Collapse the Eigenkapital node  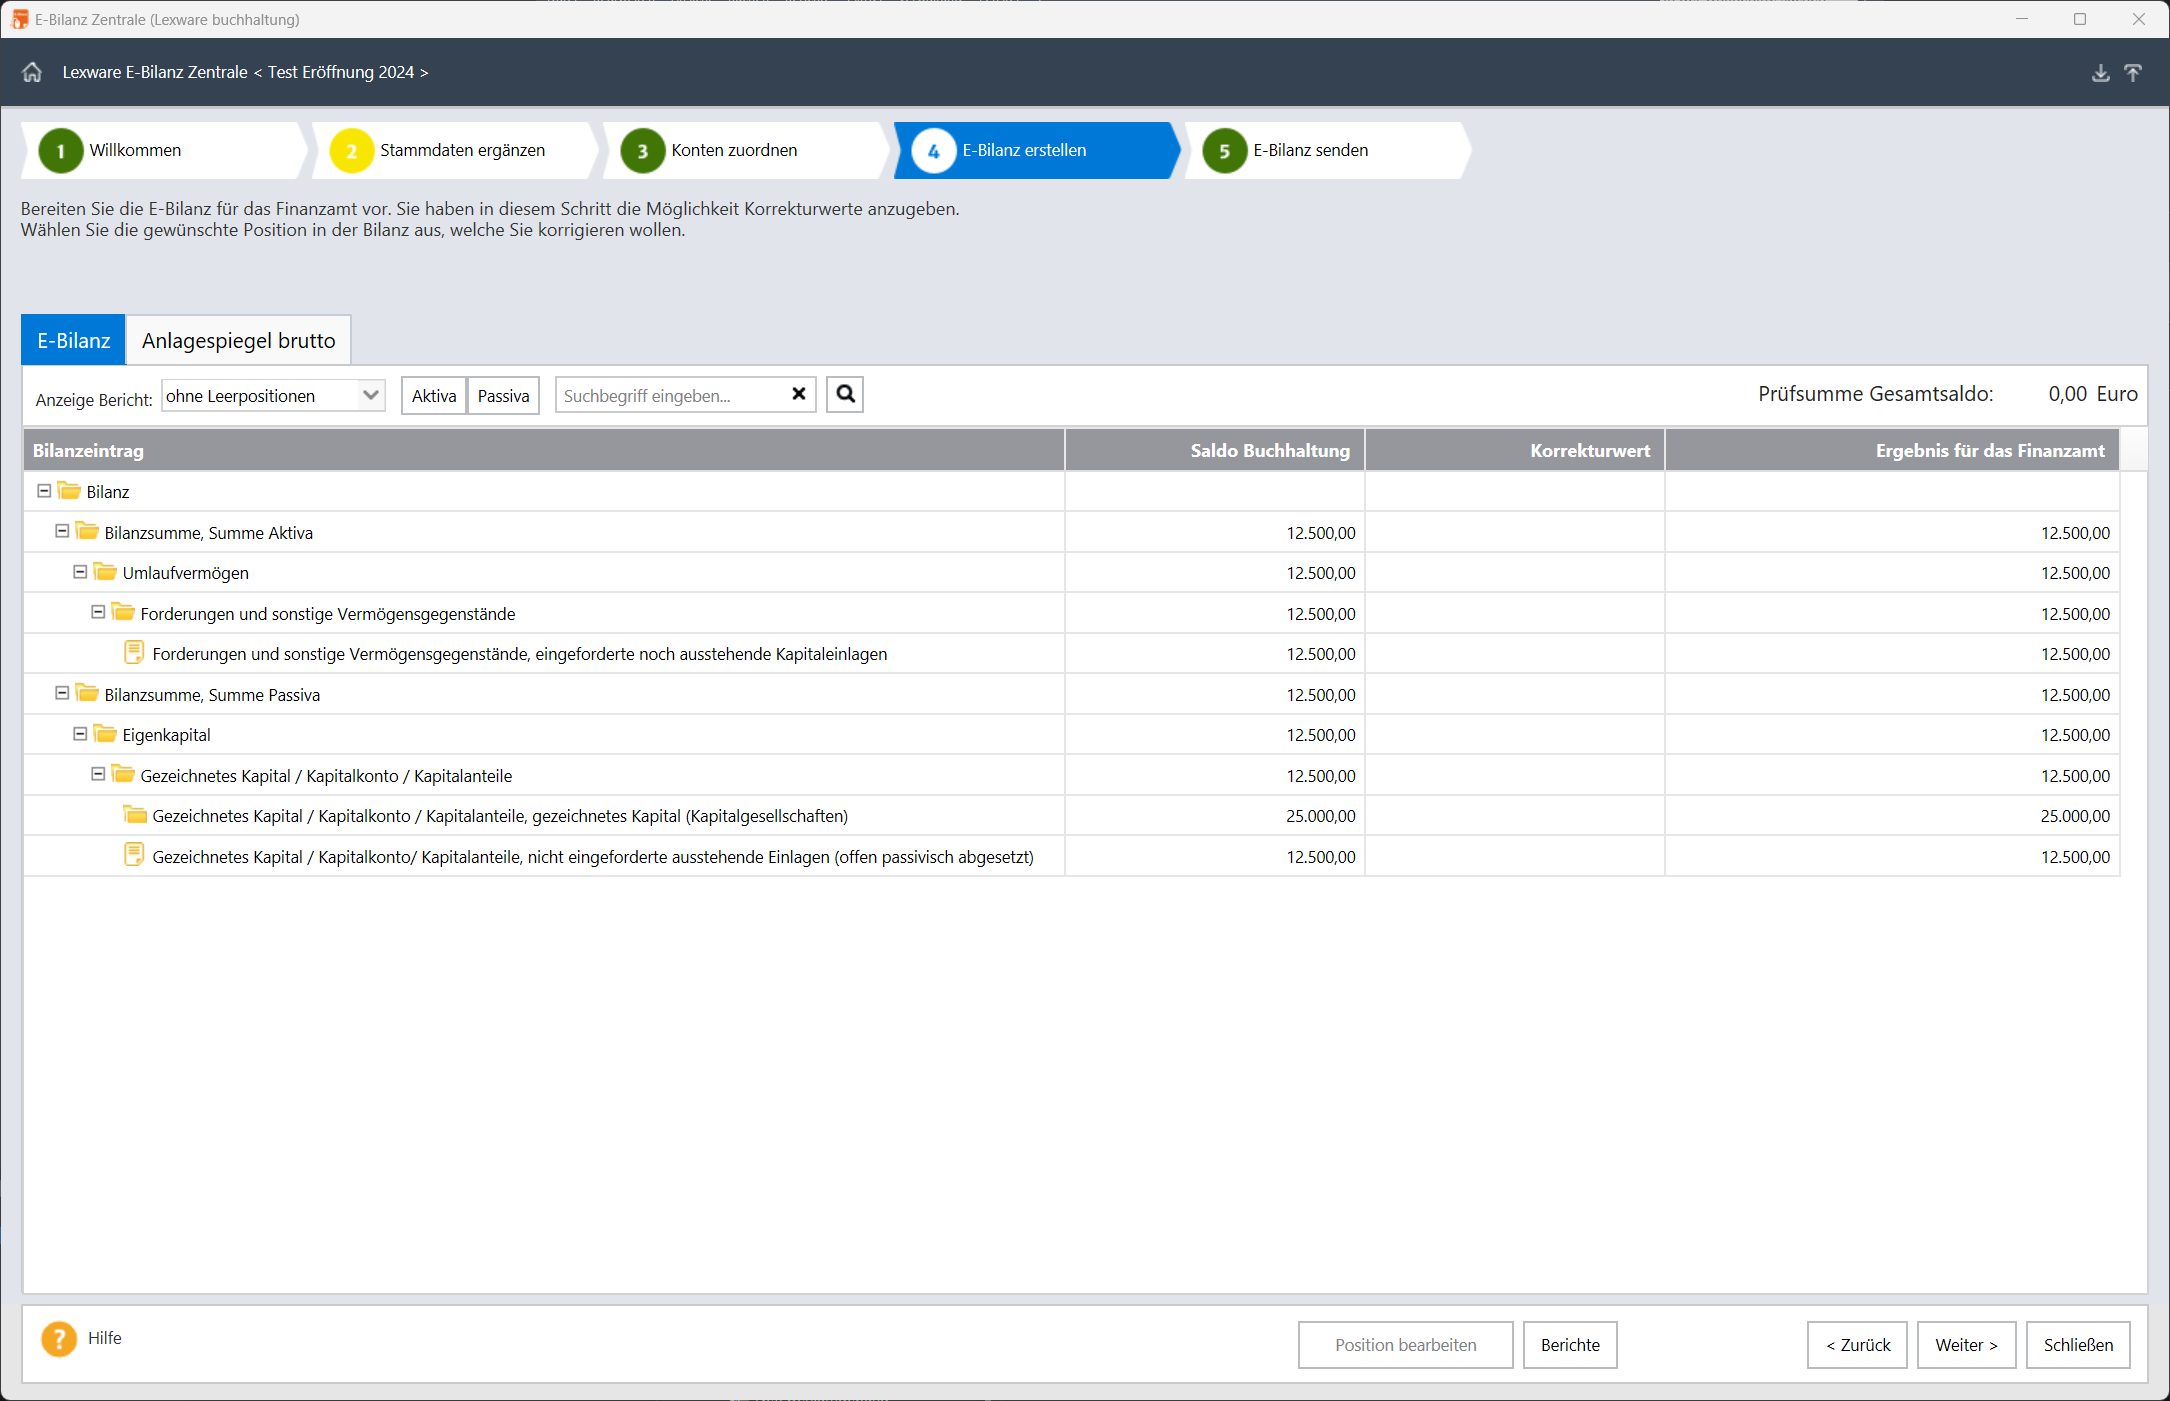[80, 734]
